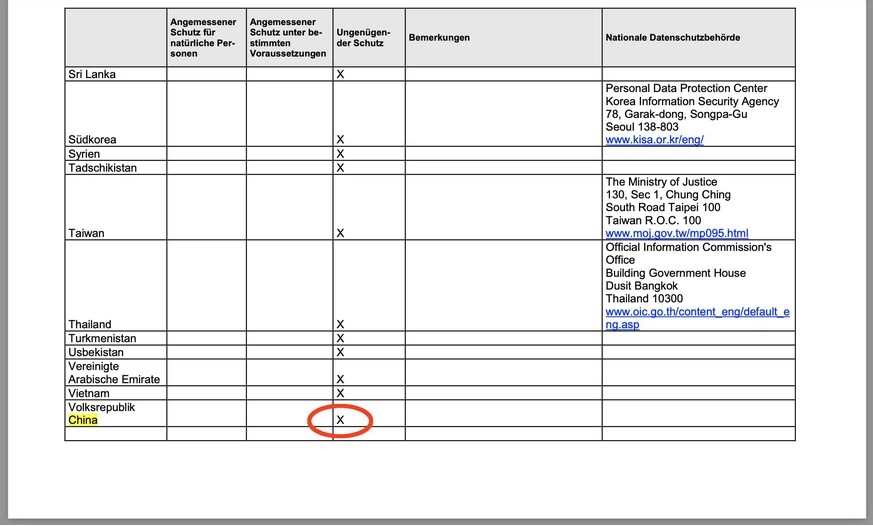Click Korea Information Security Agency text
Image resolution: width=873 pixels, height=526 pixels.
tap(692, 101)
